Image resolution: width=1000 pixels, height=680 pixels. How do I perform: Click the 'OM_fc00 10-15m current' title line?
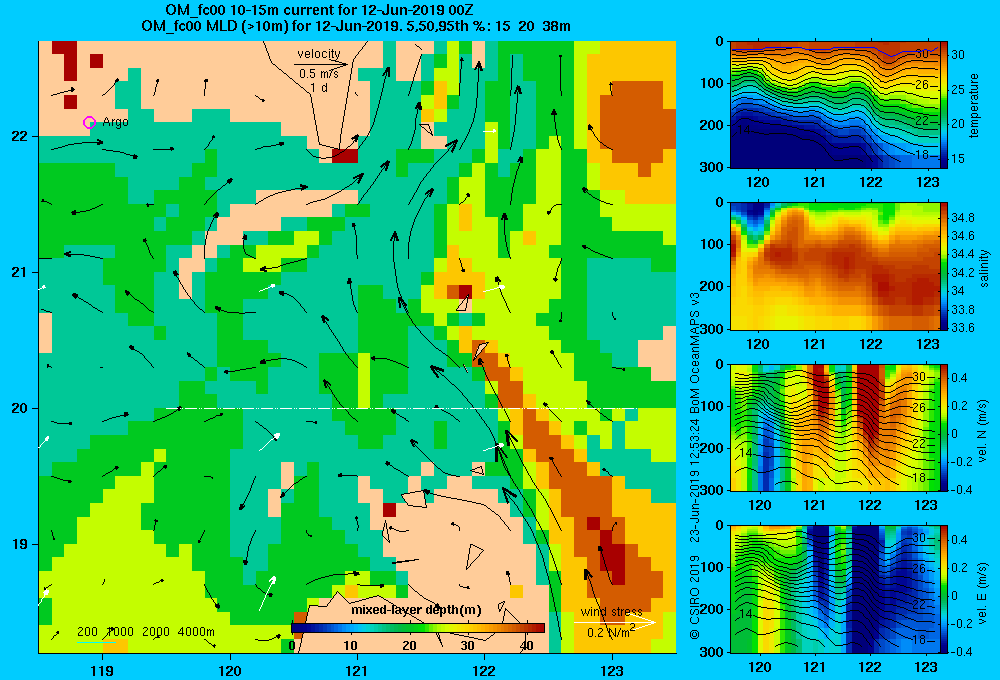[x=319, y=10]
